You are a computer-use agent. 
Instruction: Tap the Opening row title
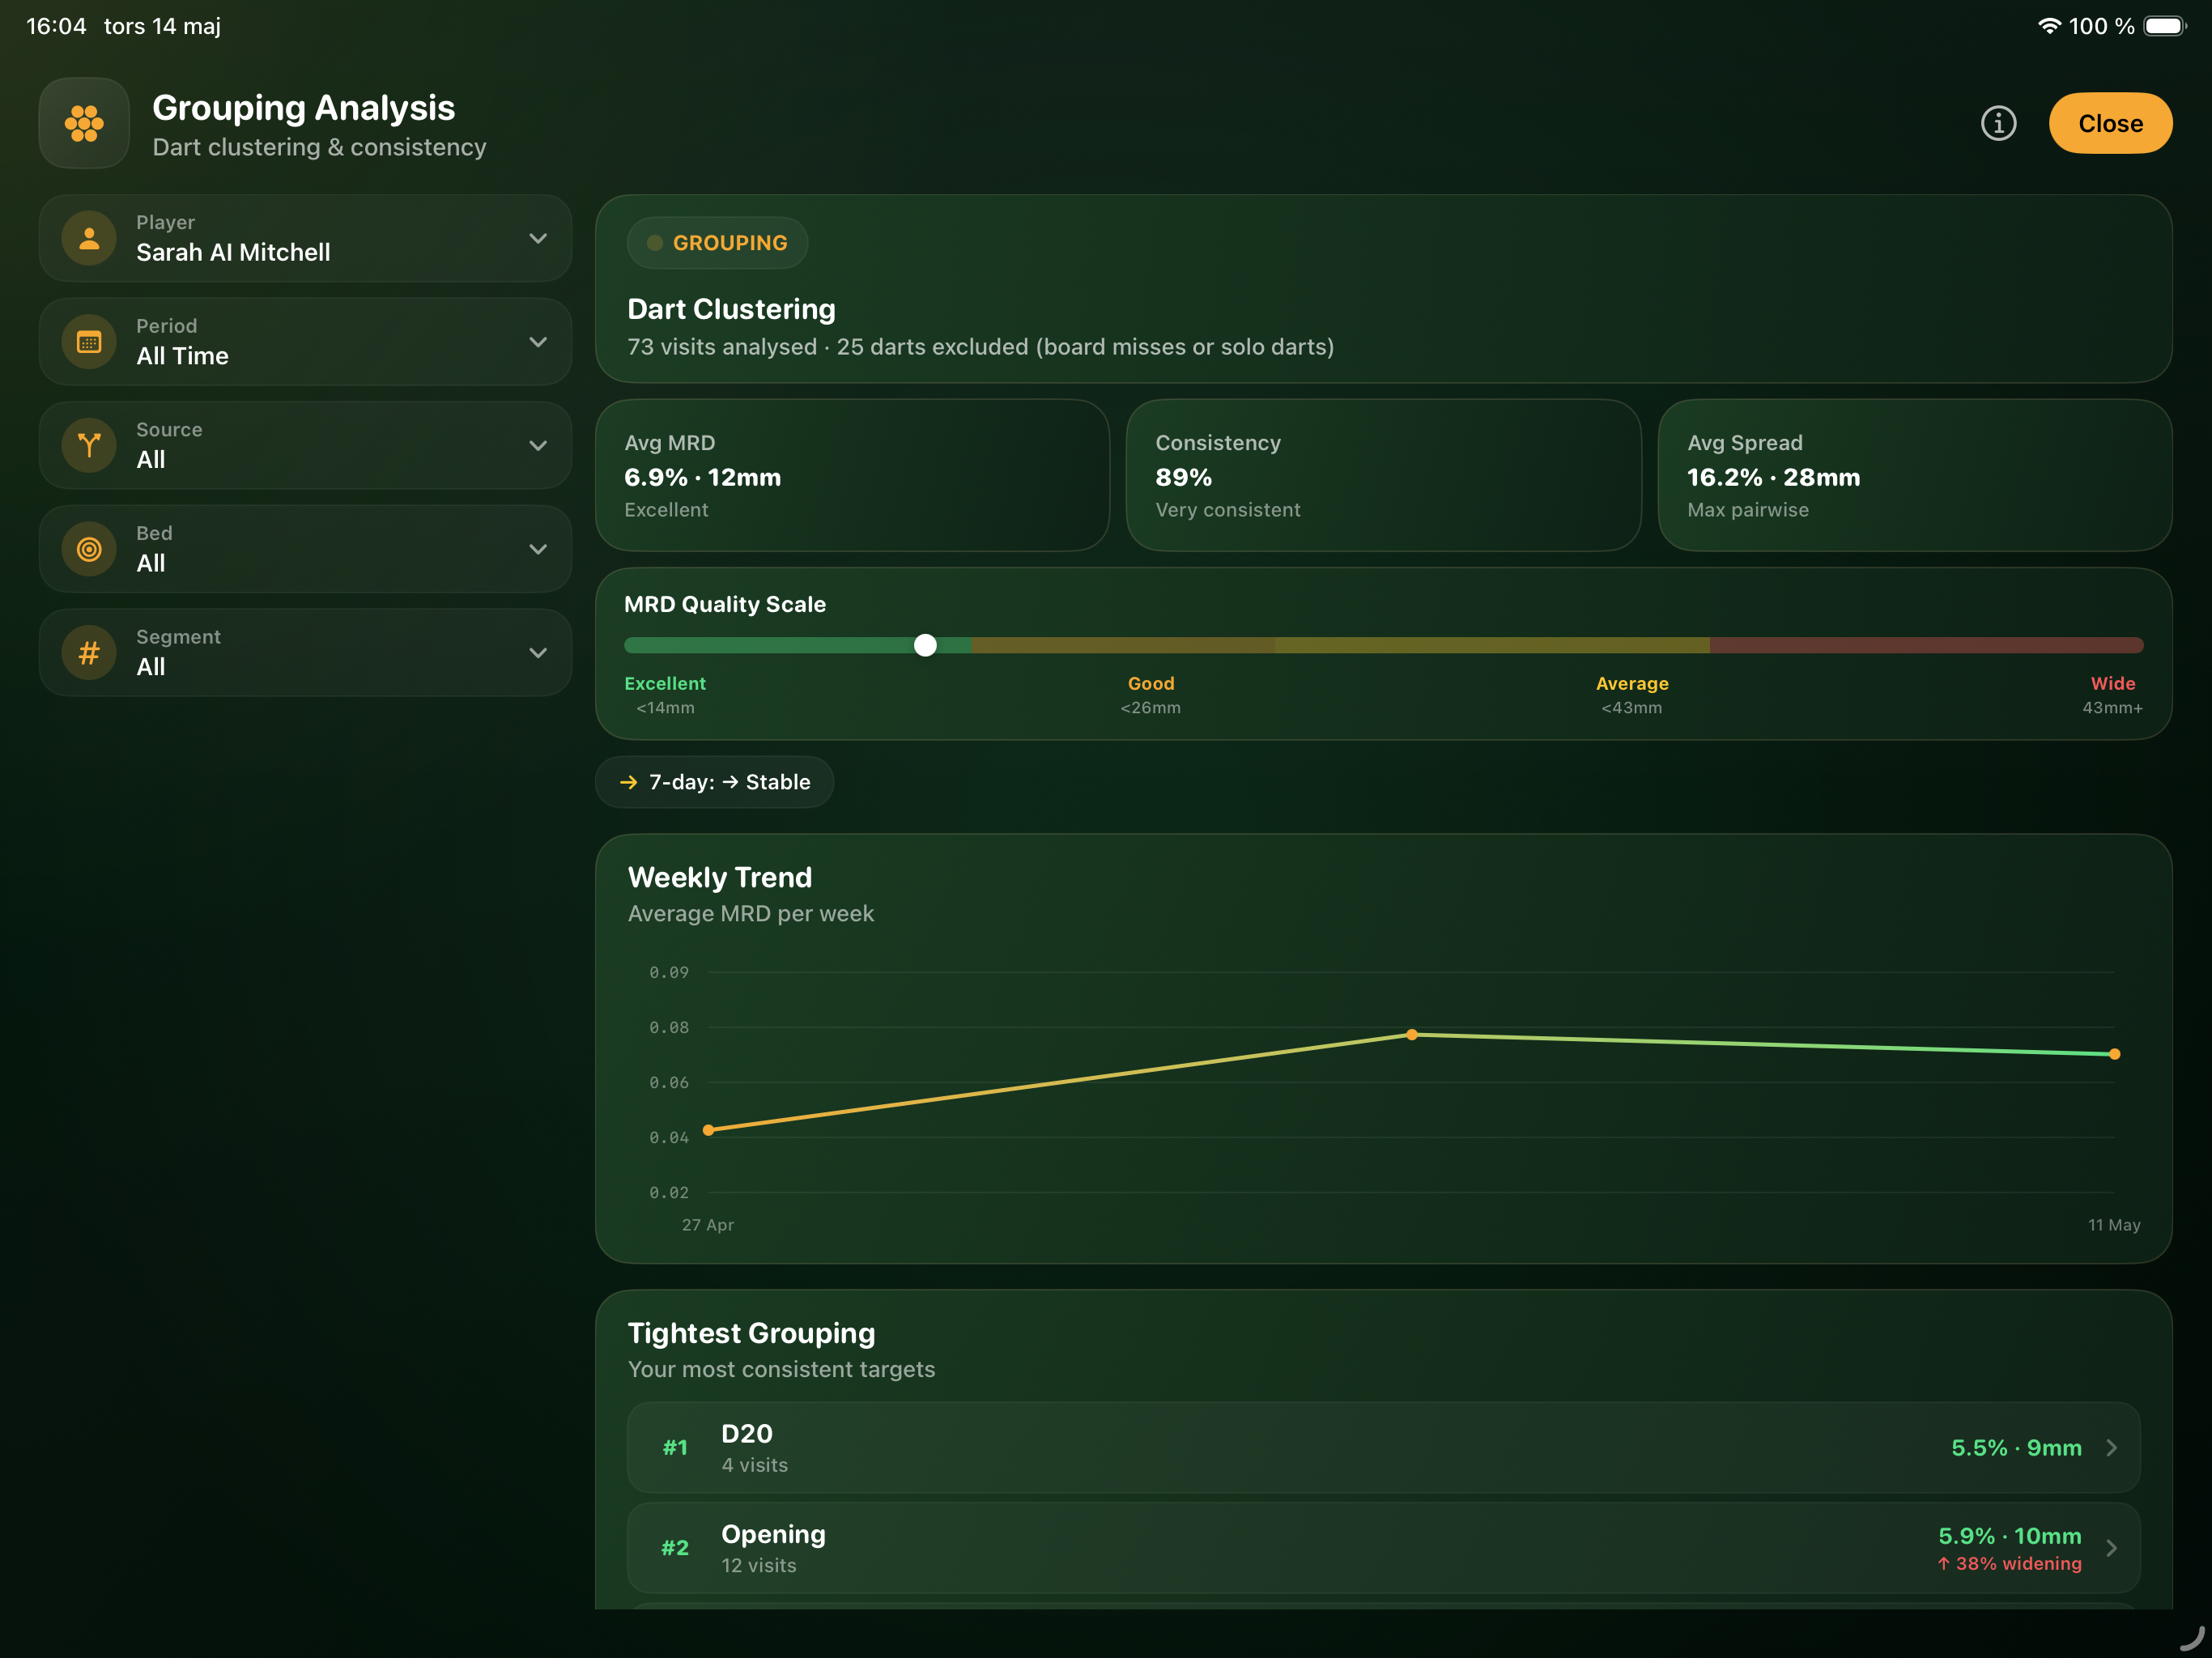pyautogui.click(x=773, y=1535)
